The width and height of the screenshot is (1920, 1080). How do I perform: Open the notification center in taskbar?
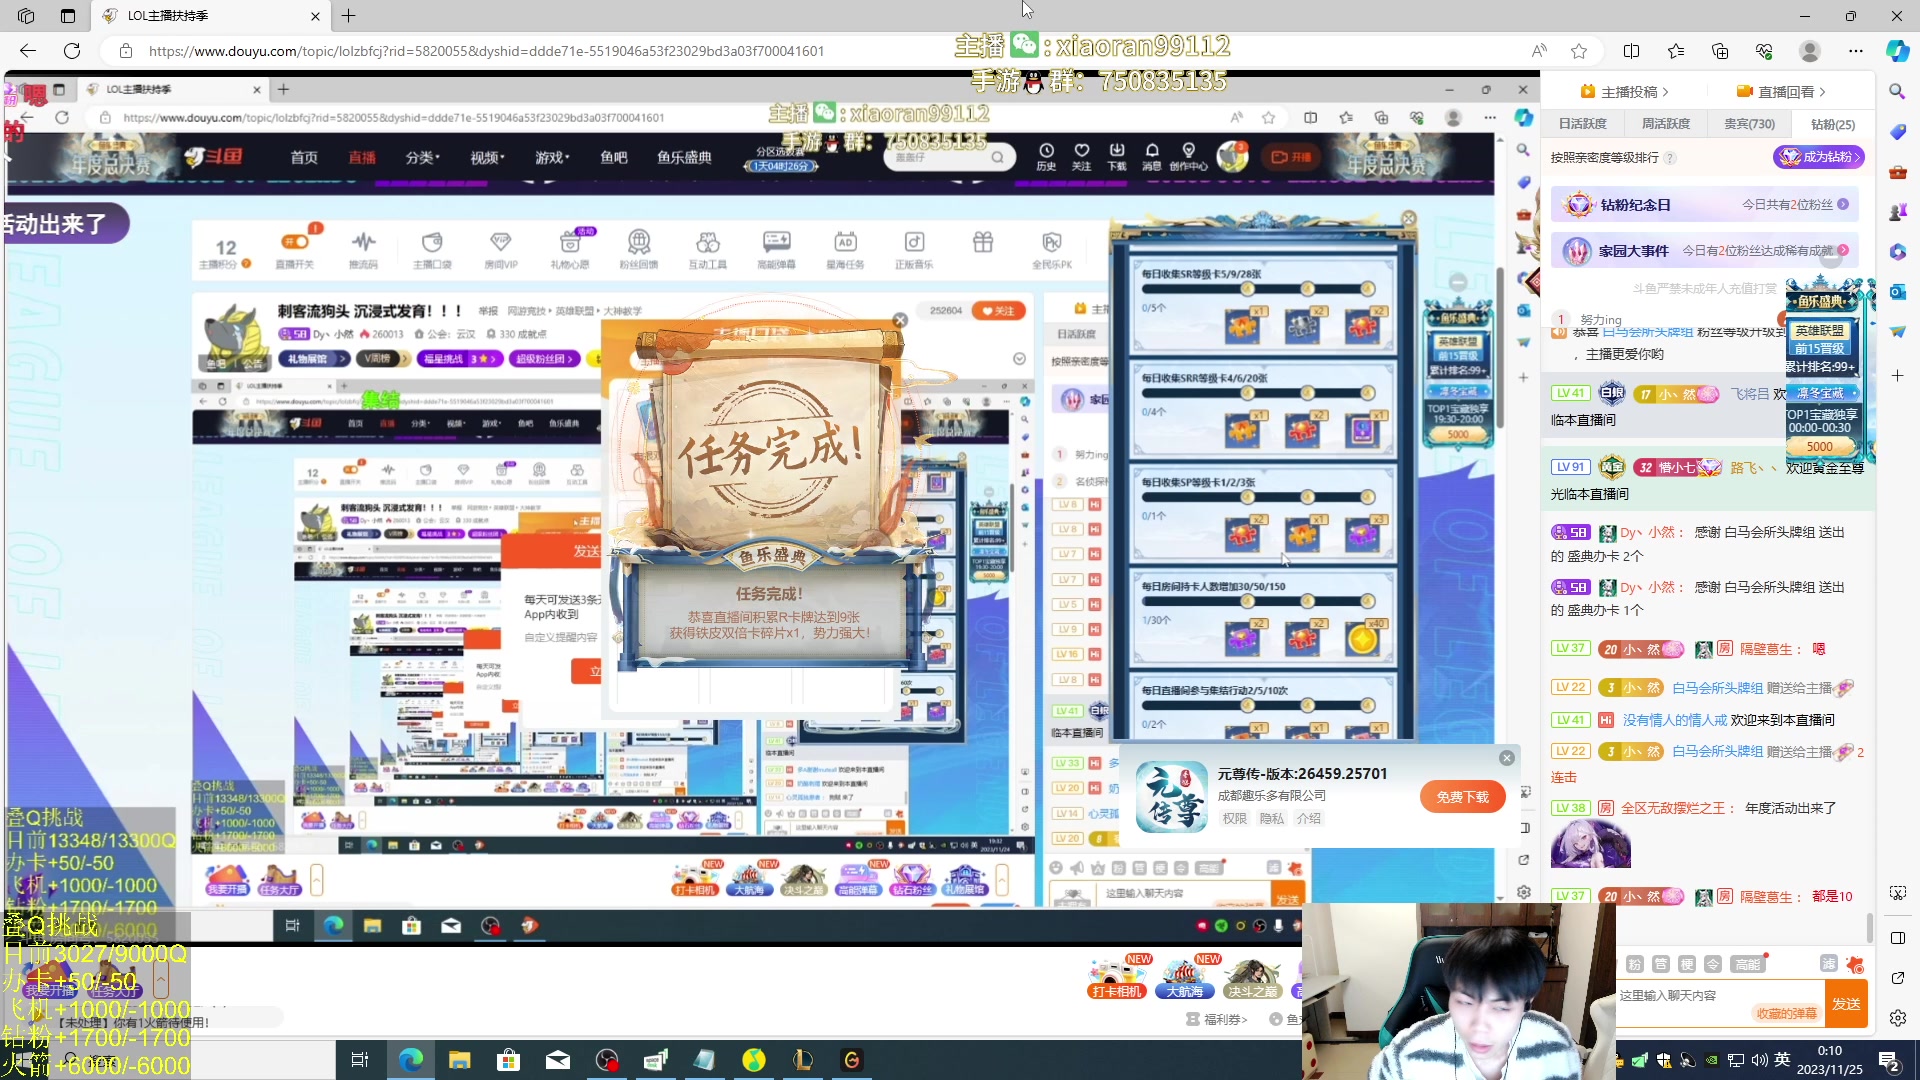(x=1889, y=1060)
